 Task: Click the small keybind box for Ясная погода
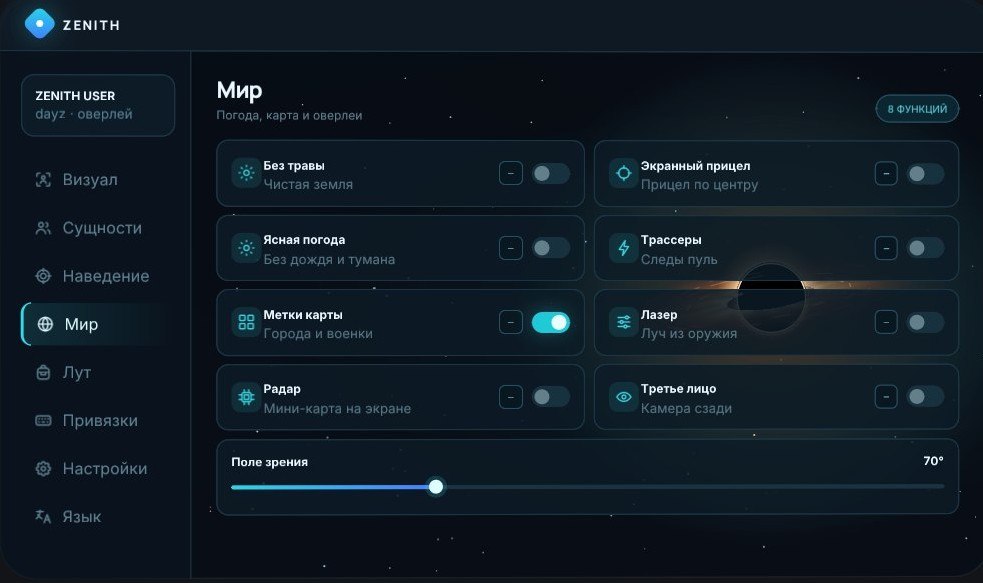point(511,248)
